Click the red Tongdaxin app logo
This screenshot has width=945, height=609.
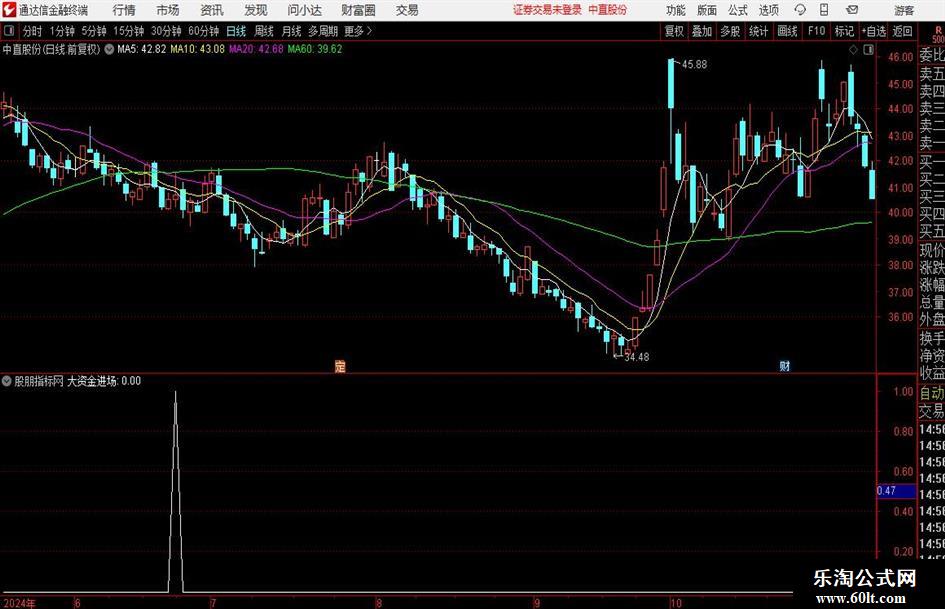pos(8,10)
